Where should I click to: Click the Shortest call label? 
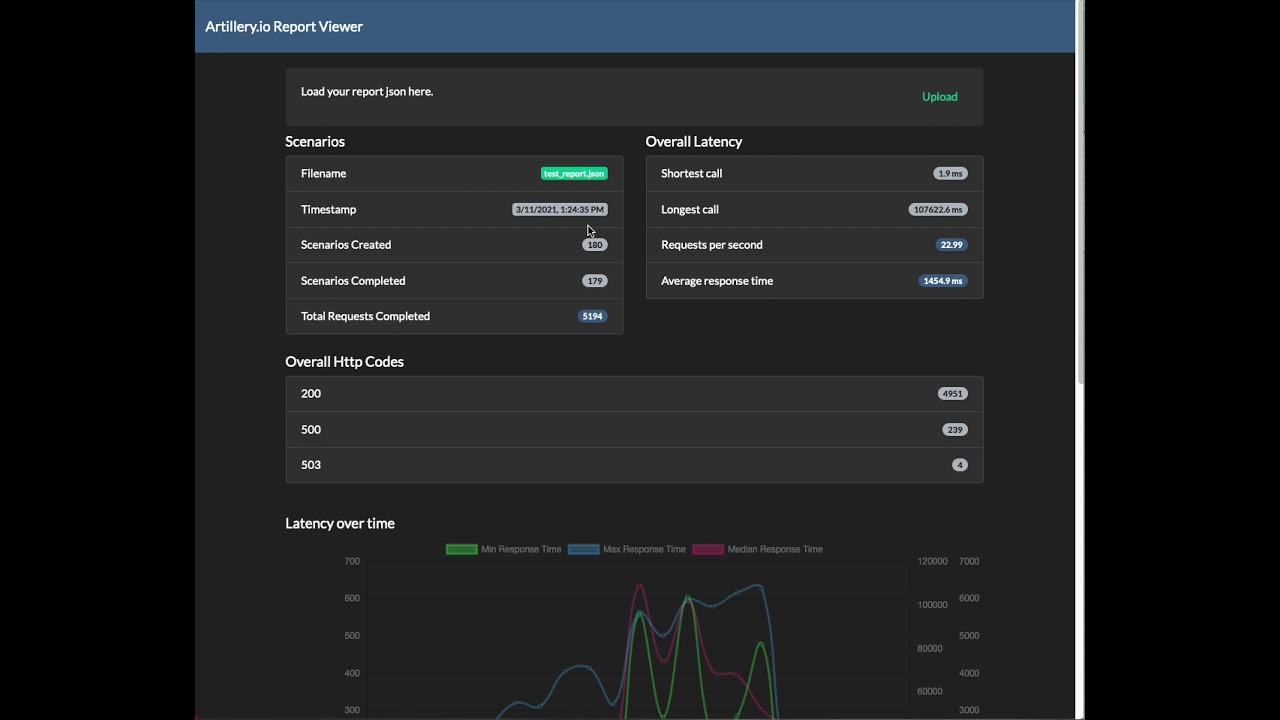click(x=692, y=174)
